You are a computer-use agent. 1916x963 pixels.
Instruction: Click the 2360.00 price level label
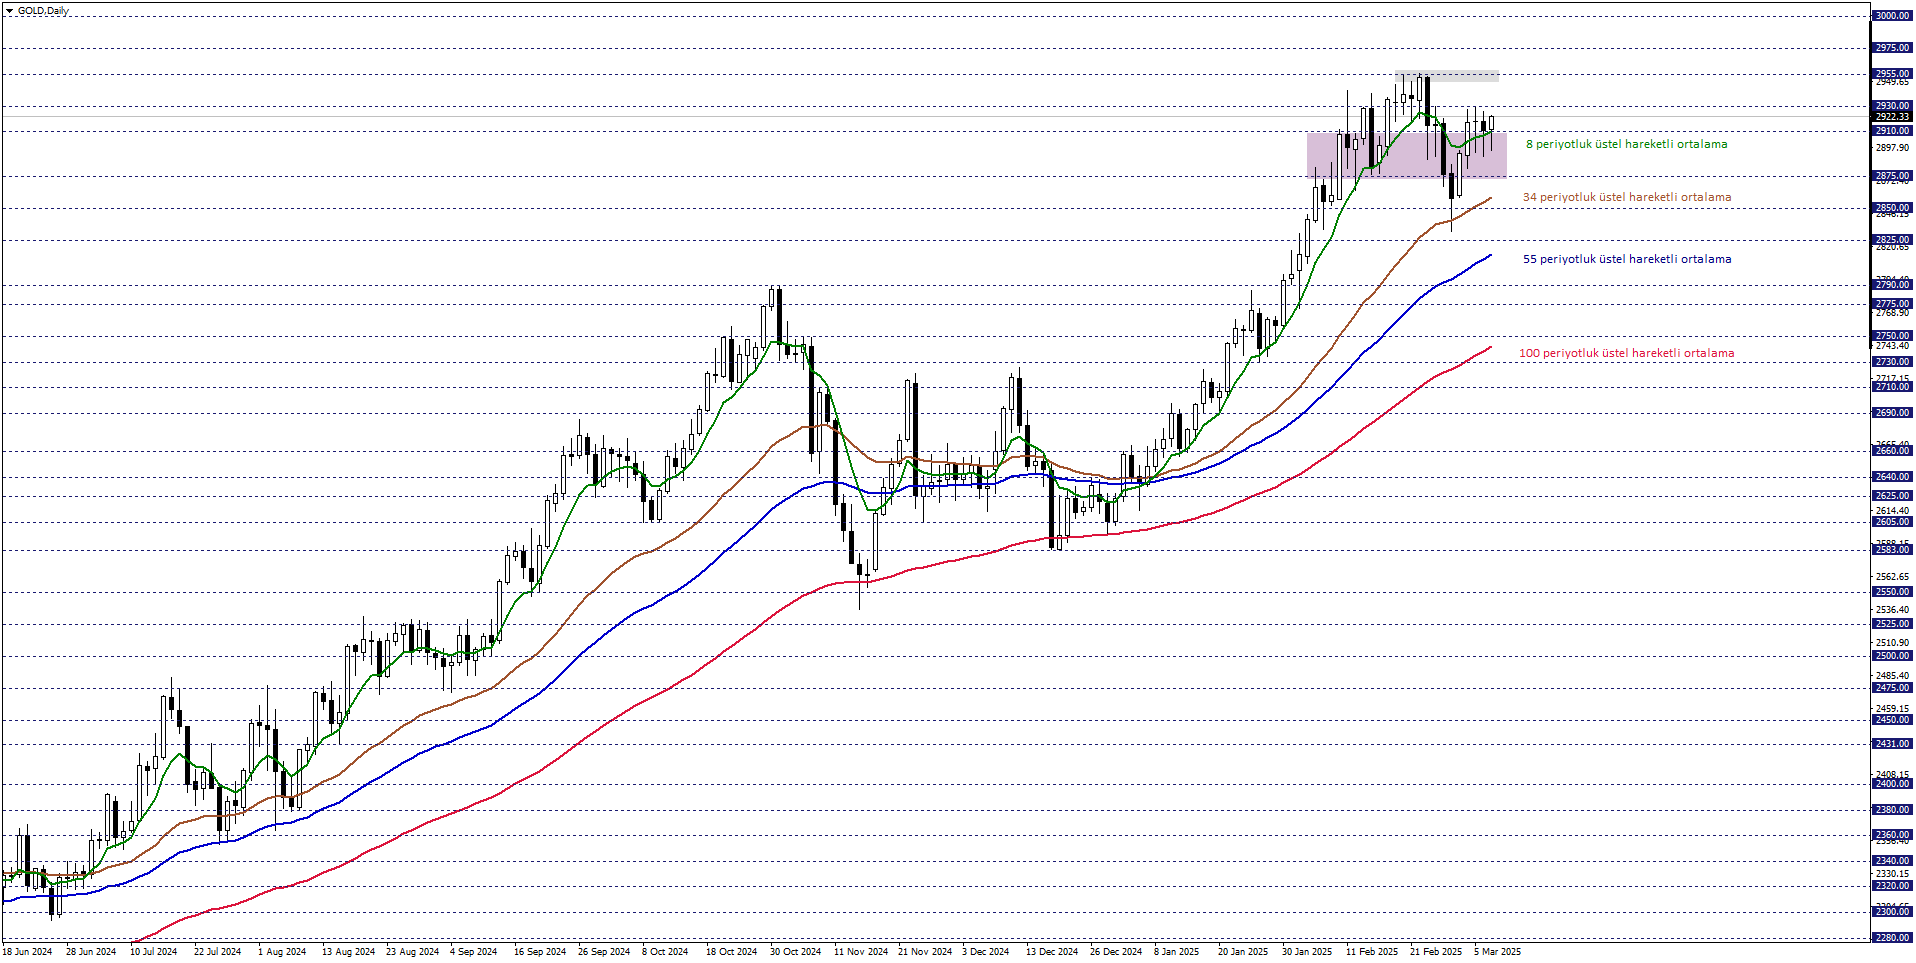(x=1892, y=835)
